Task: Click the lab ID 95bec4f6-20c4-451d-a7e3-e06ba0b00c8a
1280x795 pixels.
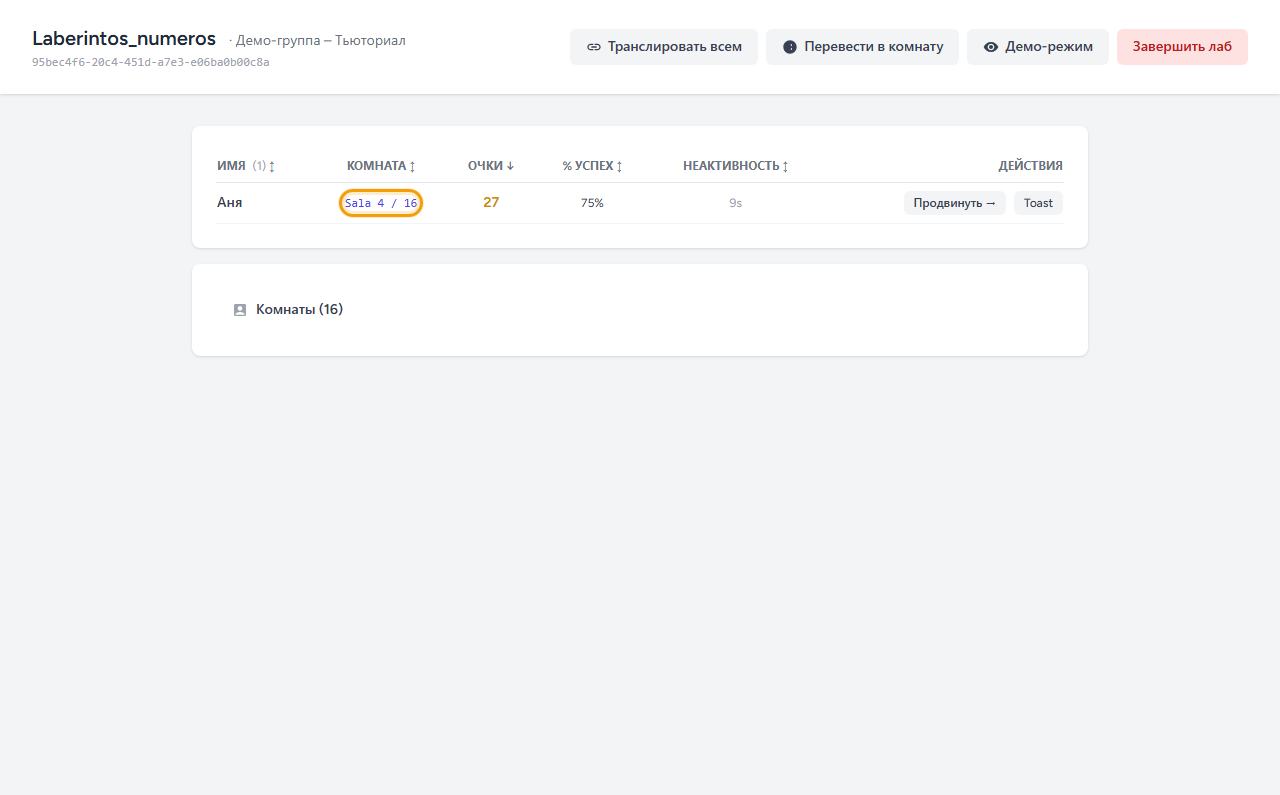Action: click(x=151, y=62)
